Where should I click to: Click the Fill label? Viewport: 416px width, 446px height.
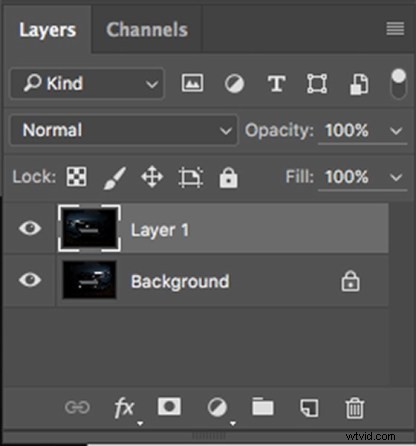click(x=300, y=177)
